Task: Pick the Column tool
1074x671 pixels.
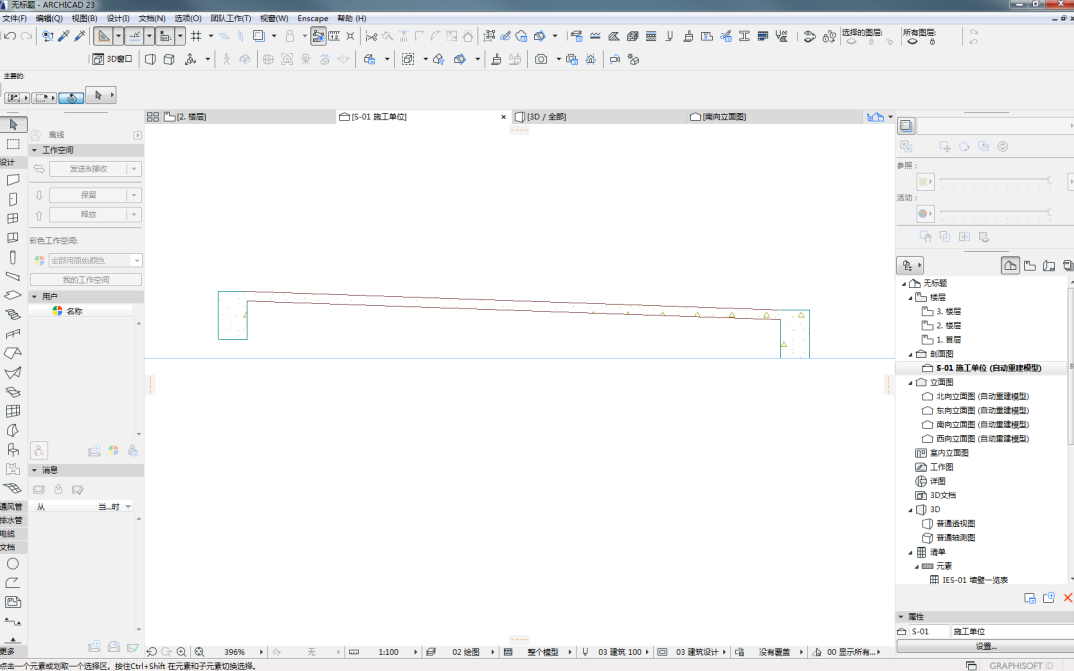Action: tap(13, 257)
